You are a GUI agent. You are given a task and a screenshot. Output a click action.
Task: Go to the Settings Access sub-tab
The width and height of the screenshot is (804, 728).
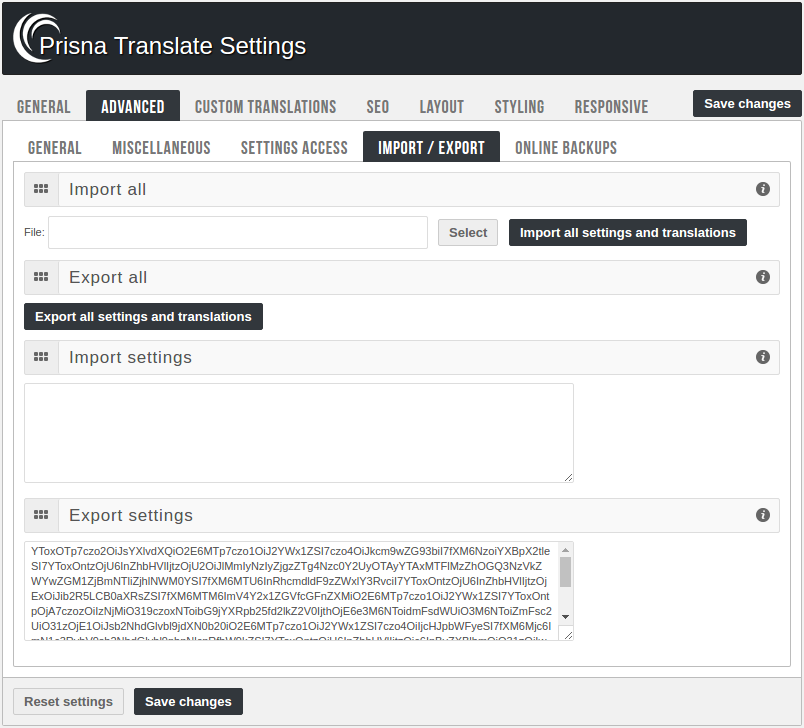click(x=294, y=148)
